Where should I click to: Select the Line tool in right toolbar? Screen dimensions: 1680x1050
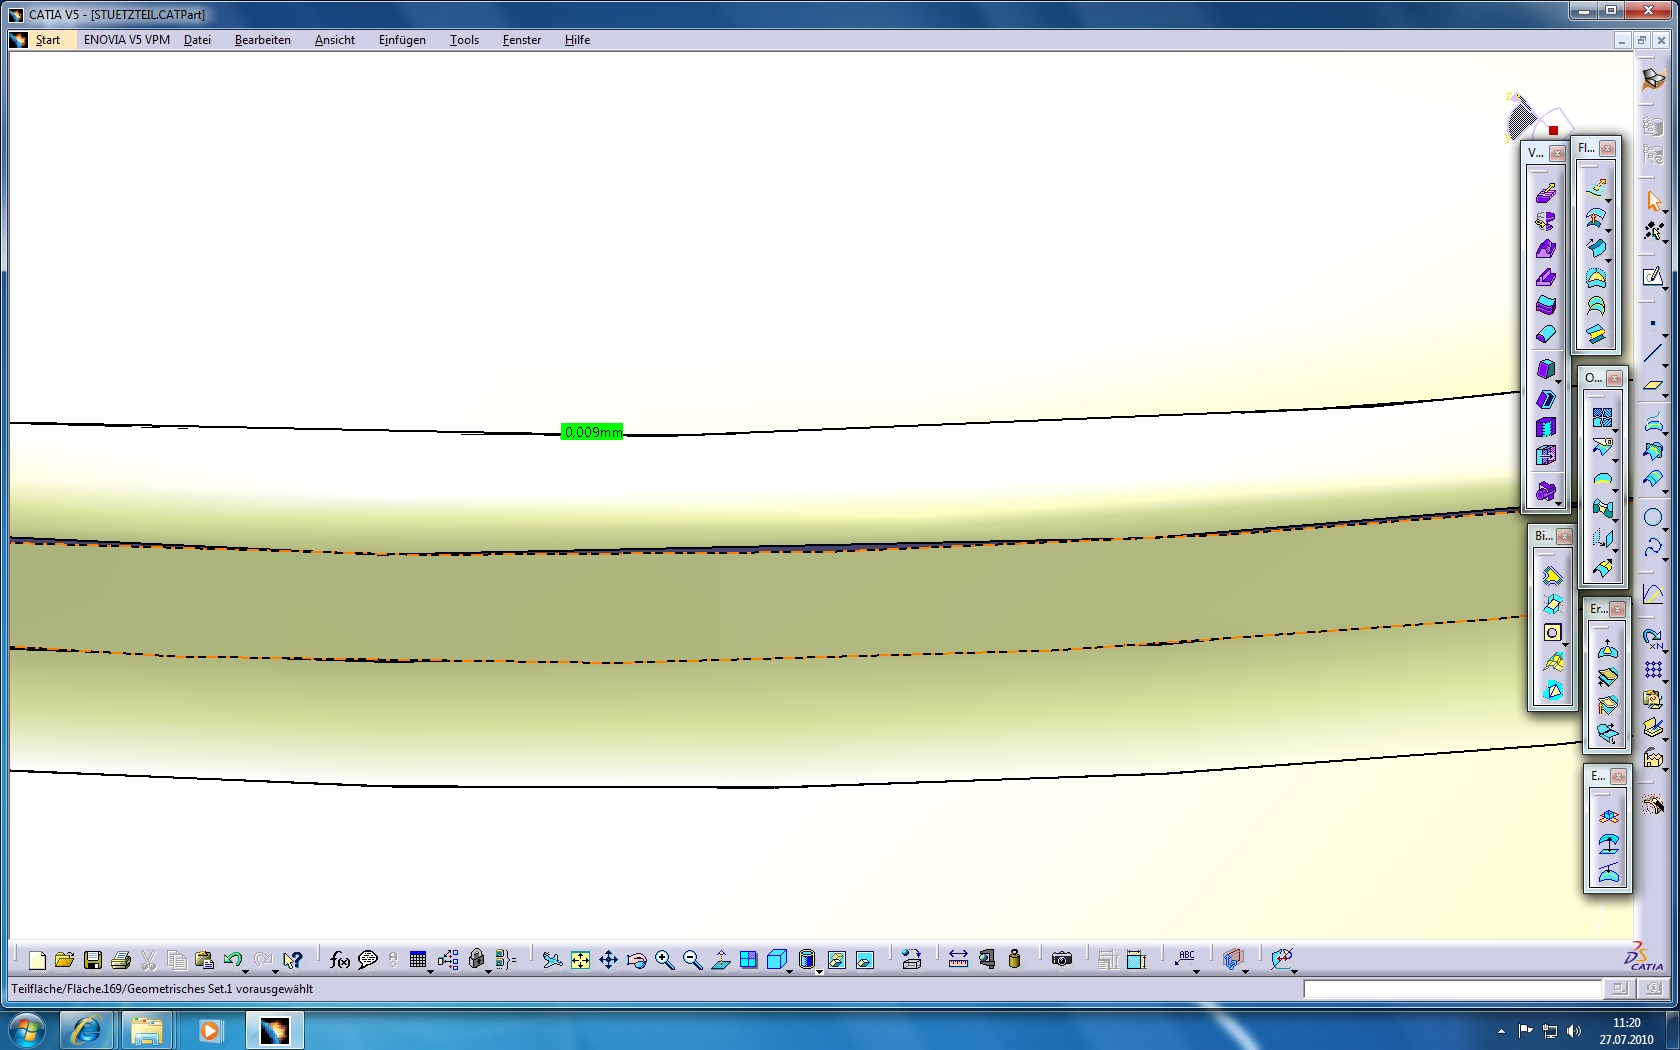pos(1653,352)
